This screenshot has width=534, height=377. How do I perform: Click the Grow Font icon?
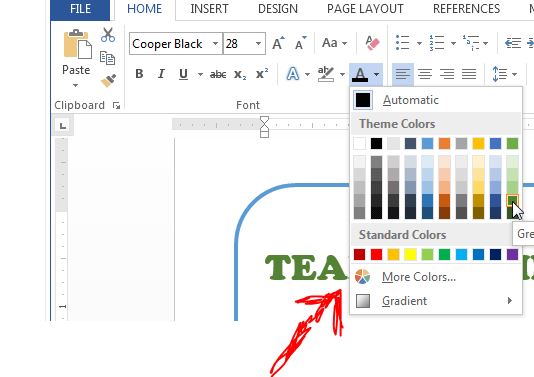pos(278,43)
